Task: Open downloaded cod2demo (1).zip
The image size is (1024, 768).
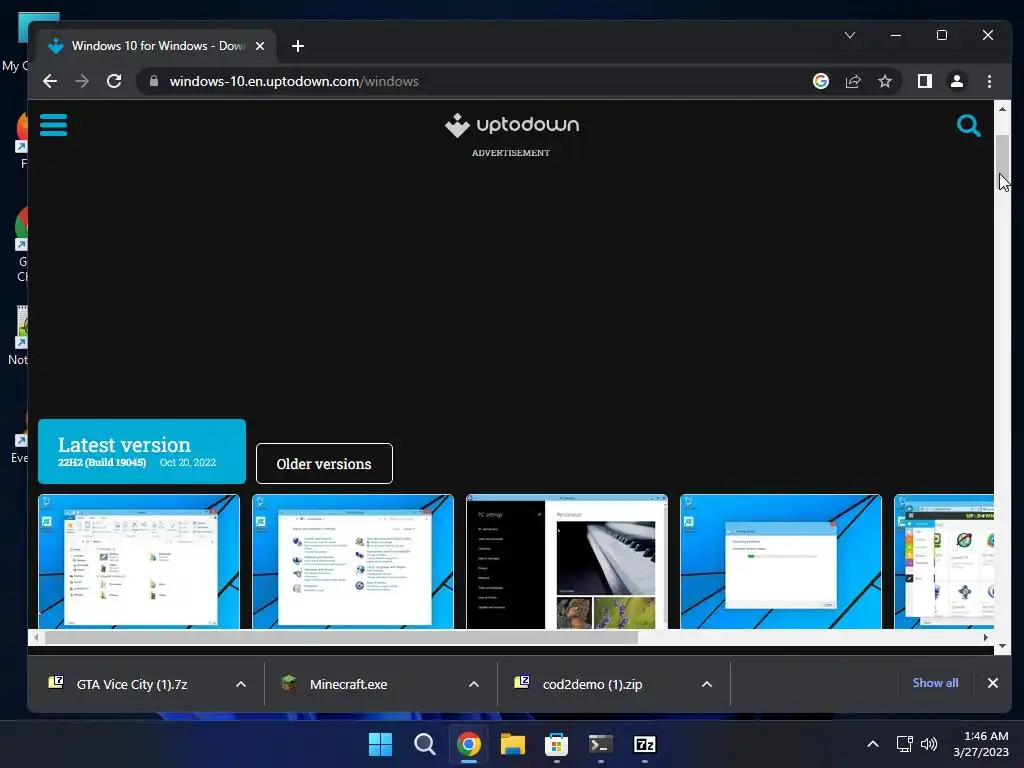Action: 592,684
